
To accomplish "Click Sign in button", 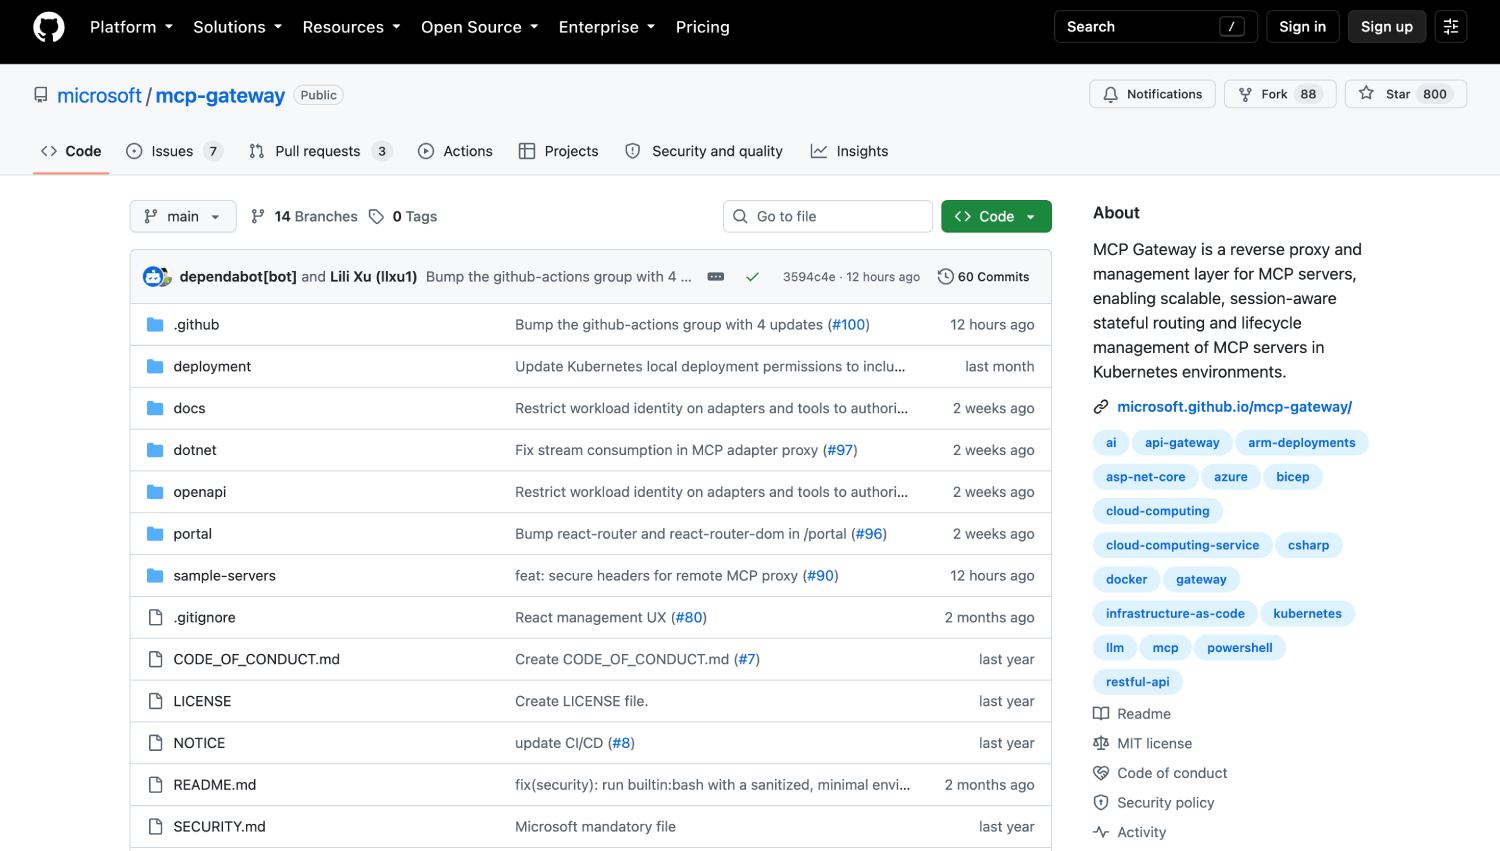I will (1302, 27).
